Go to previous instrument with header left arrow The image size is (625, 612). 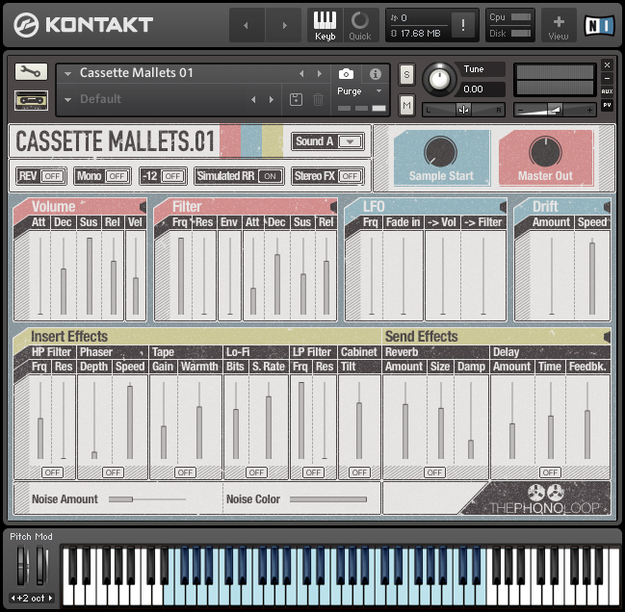[x=246, y=26]
